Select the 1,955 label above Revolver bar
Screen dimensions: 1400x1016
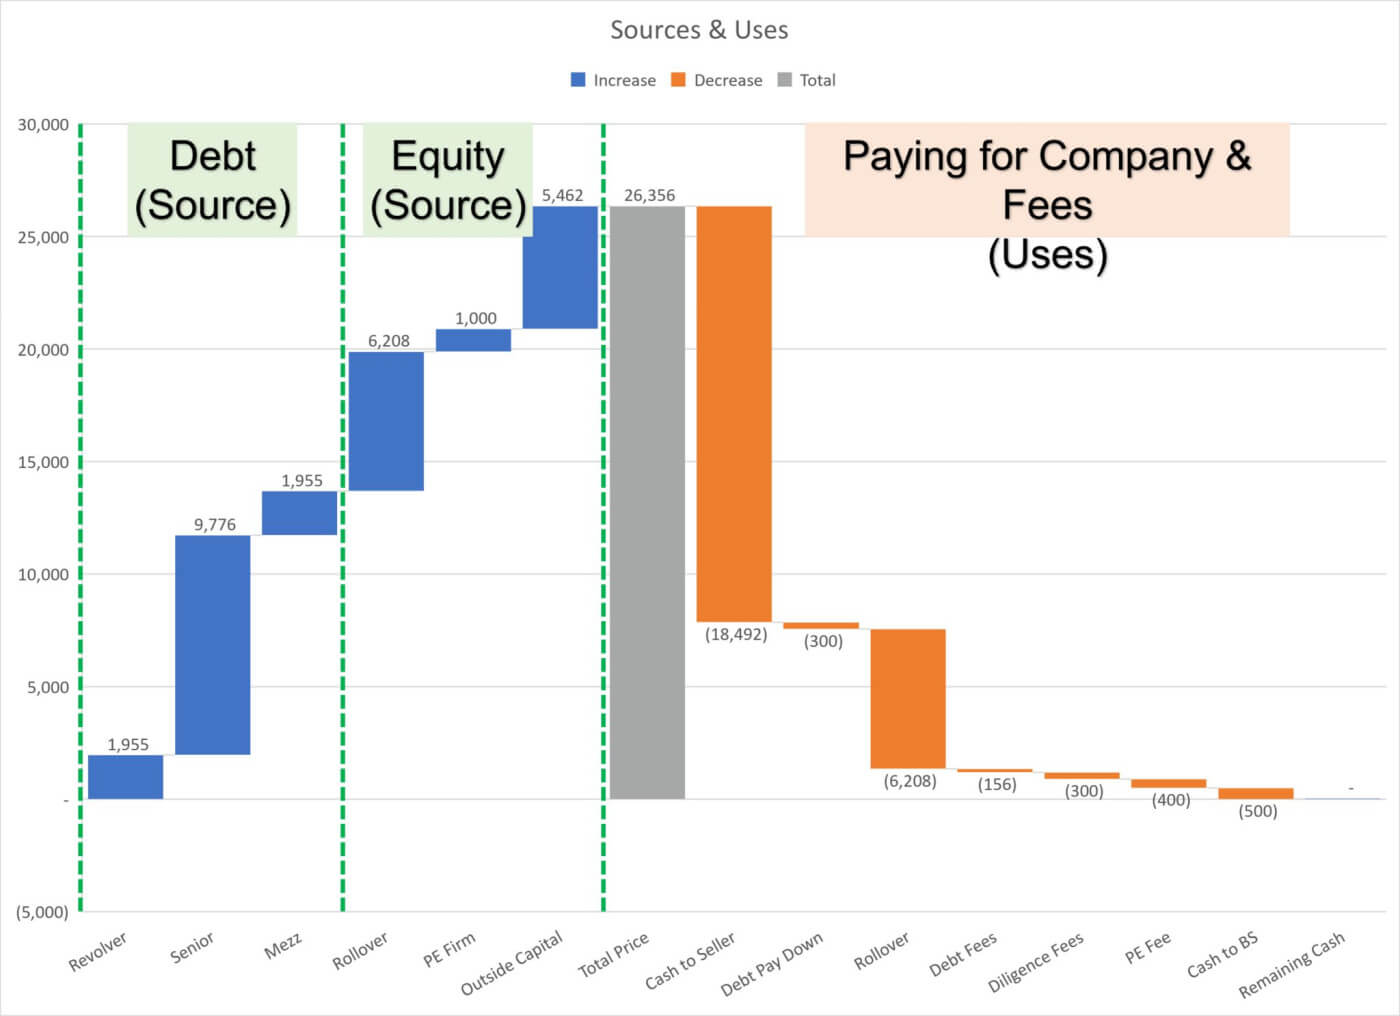128,745
